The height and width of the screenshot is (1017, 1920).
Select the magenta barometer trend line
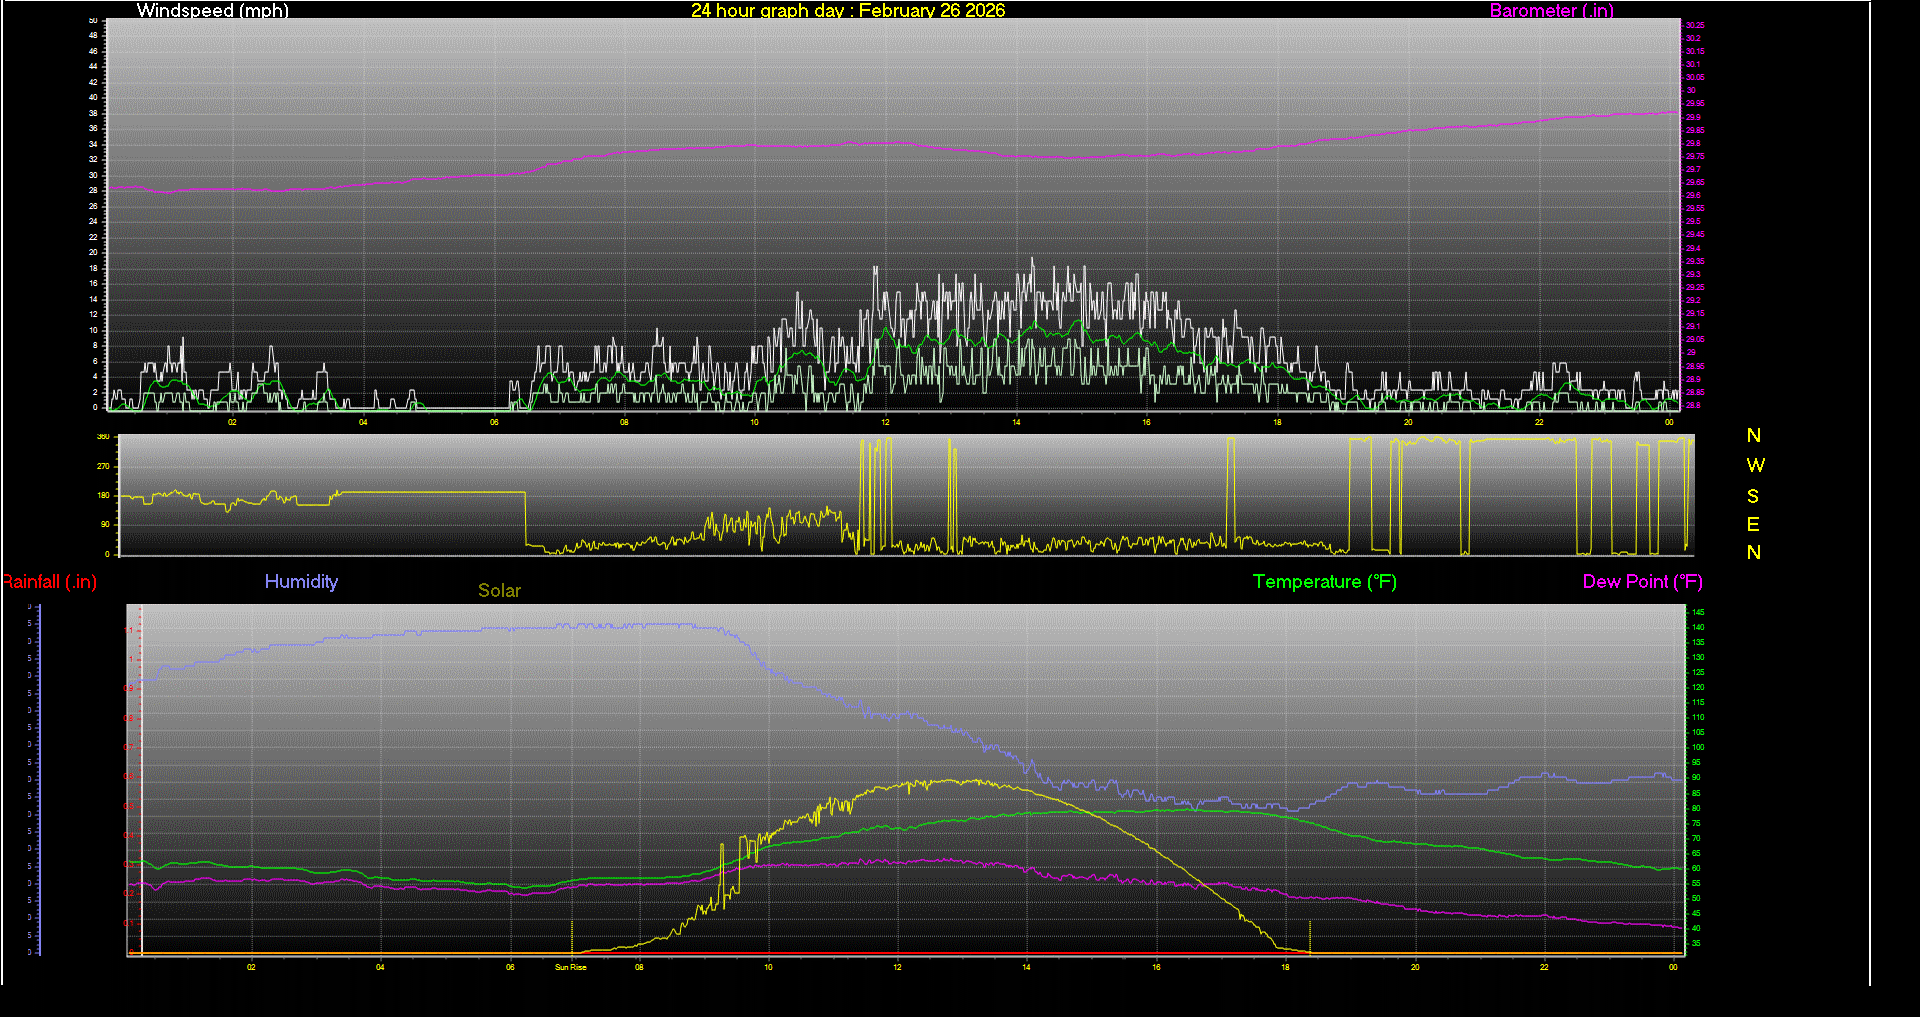click(x=900, y=142)
